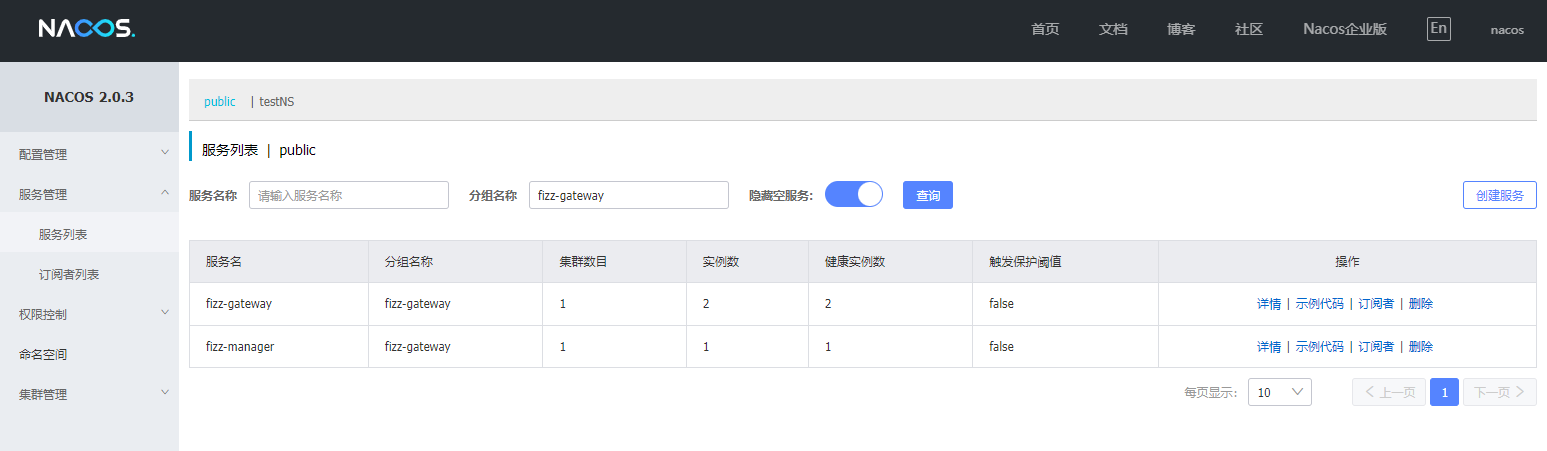Click the 上一页 previous page button
The image size is (1547, 451).
[x=1389, y=392]
